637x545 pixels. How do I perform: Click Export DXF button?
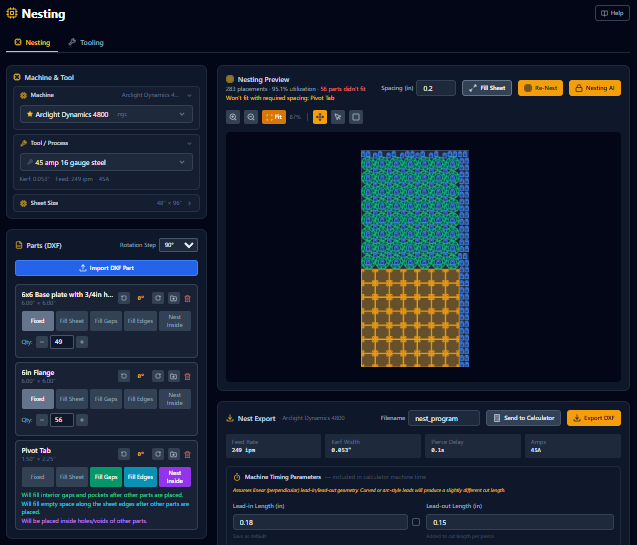coord(594,418)
